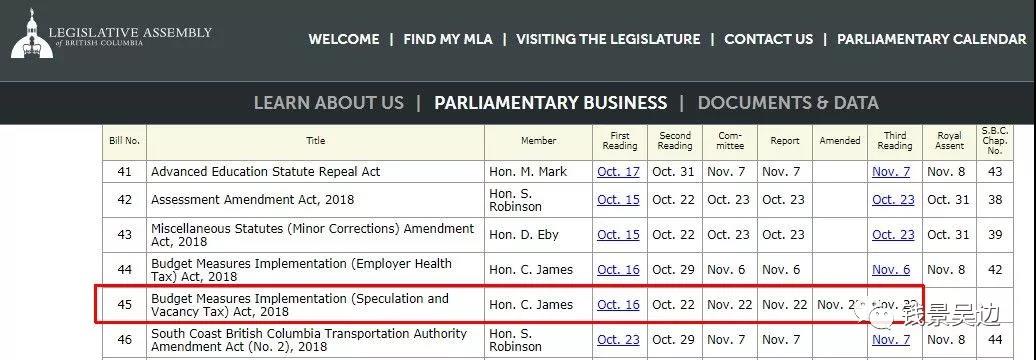Viewport: 1036px width, 360px height.
Task: Open Bill 46 first reading Oct. 23
Action: [x=618, y=340]
